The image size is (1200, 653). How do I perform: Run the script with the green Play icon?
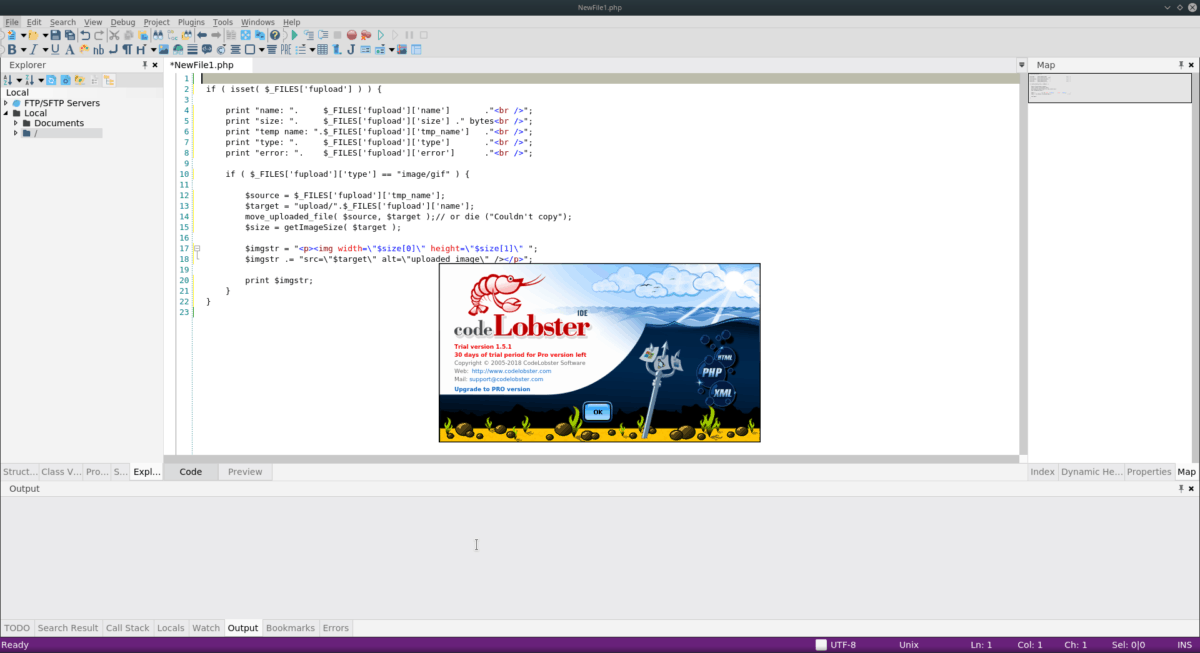click(293, 34)
